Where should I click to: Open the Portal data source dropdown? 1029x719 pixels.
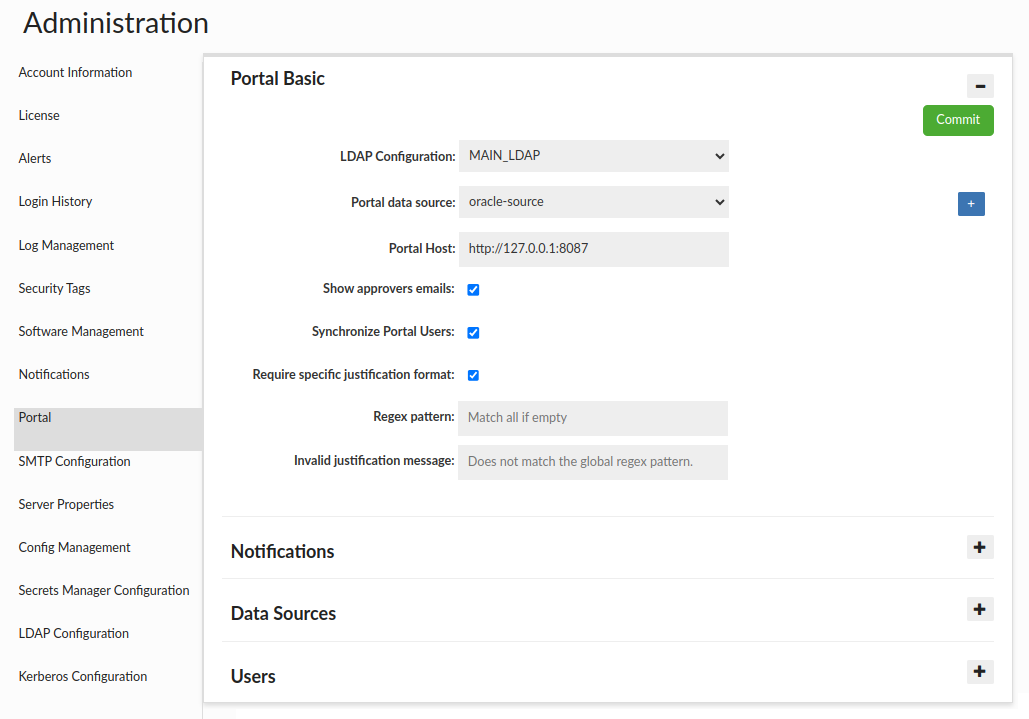coord(593,202)
